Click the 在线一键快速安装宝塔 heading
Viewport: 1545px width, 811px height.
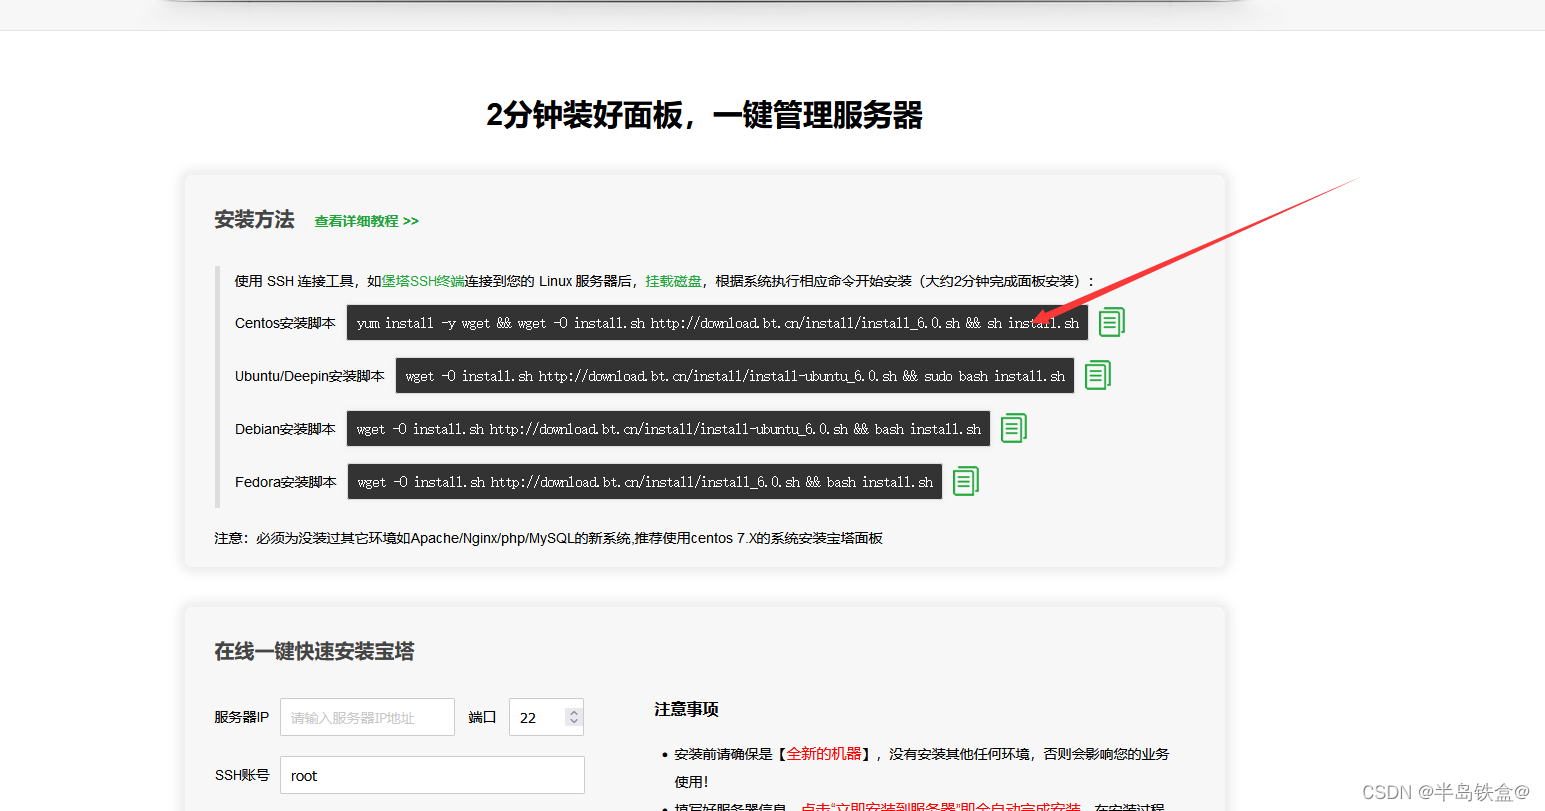[314, 651]
